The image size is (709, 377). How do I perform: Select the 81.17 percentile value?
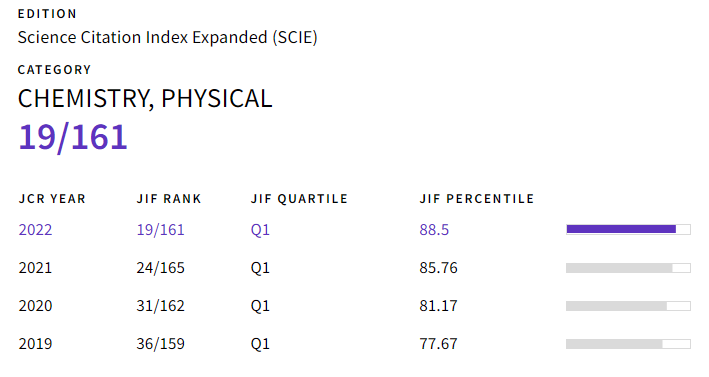438,306
